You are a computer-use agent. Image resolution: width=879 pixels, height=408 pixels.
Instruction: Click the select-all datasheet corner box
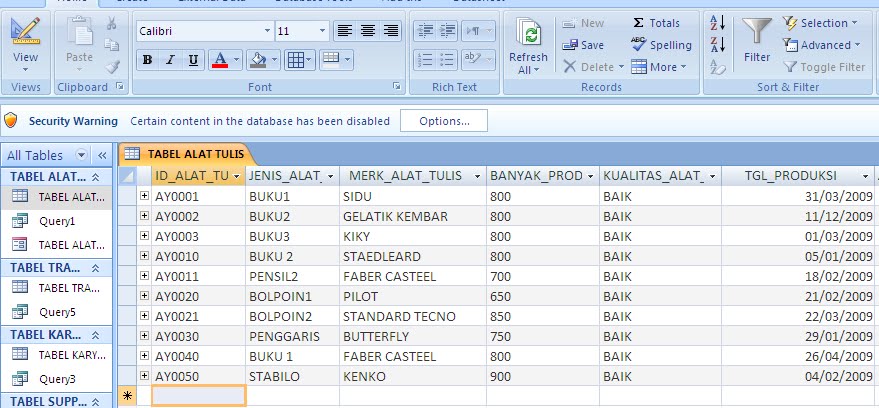pyautogui.click(x=128, y=176)
